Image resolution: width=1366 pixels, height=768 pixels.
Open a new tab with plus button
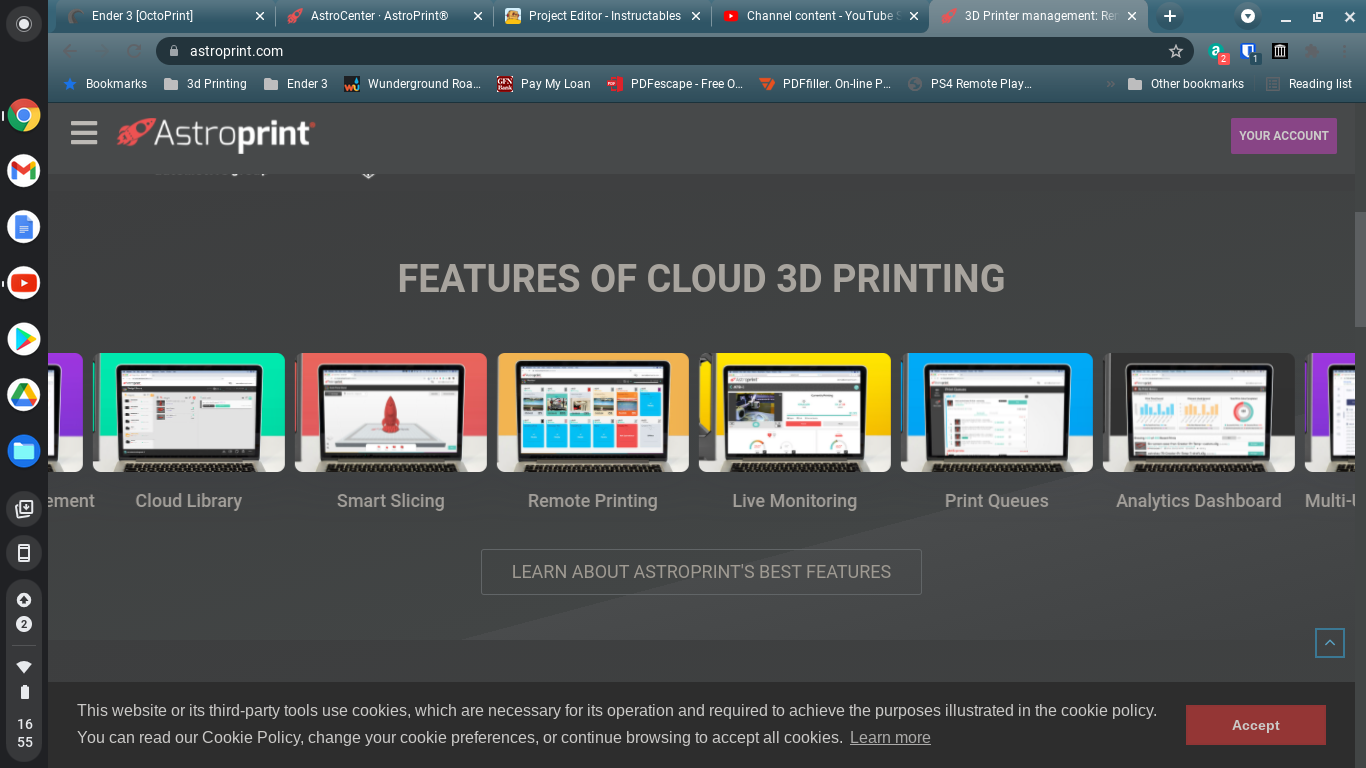pos(1170,16)
